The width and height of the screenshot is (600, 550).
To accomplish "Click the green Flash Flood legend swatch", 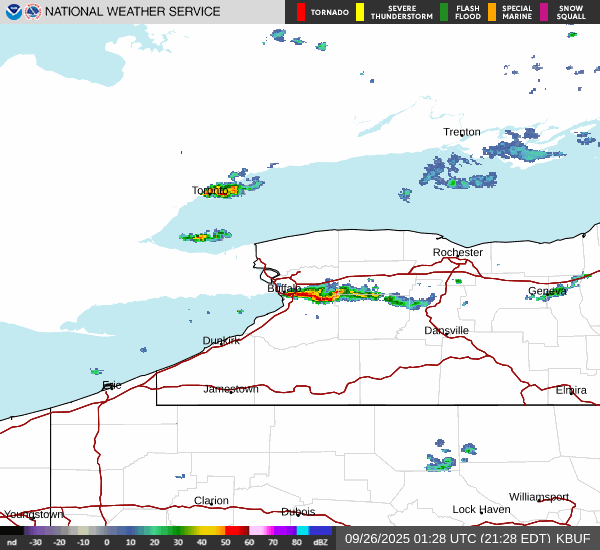I will coord(444,12).
